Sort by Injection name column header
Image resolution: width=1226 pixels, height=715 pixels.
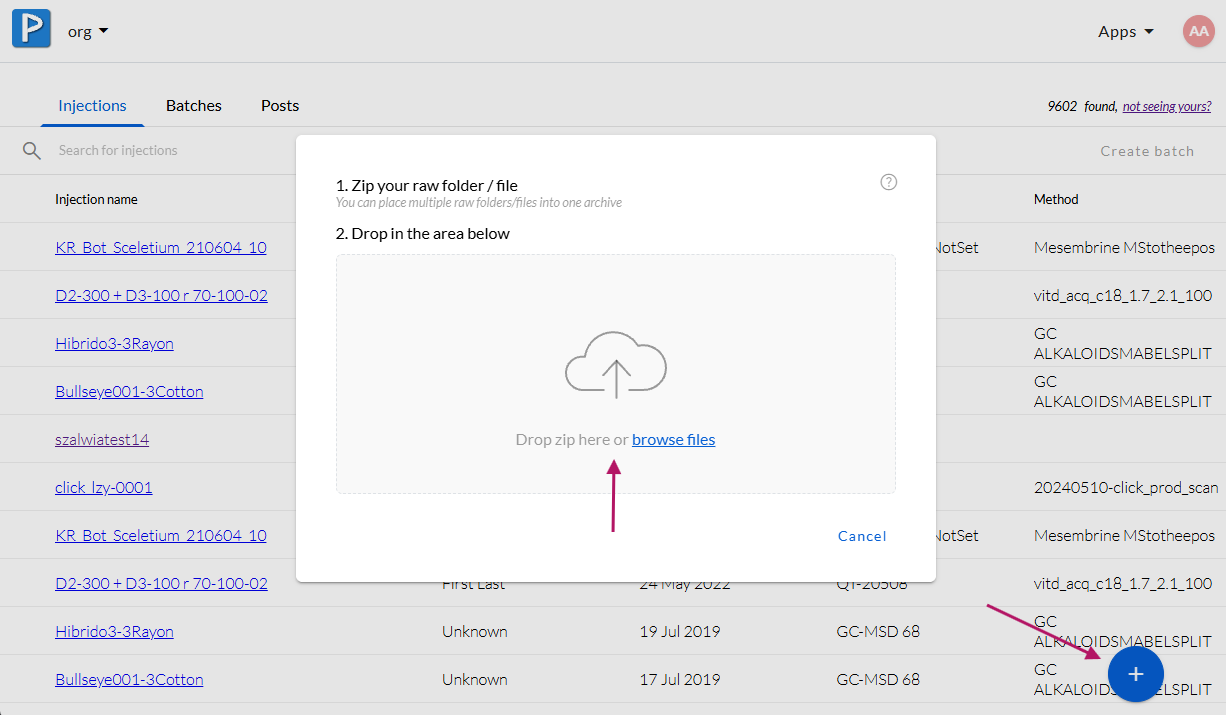point(96,199)
